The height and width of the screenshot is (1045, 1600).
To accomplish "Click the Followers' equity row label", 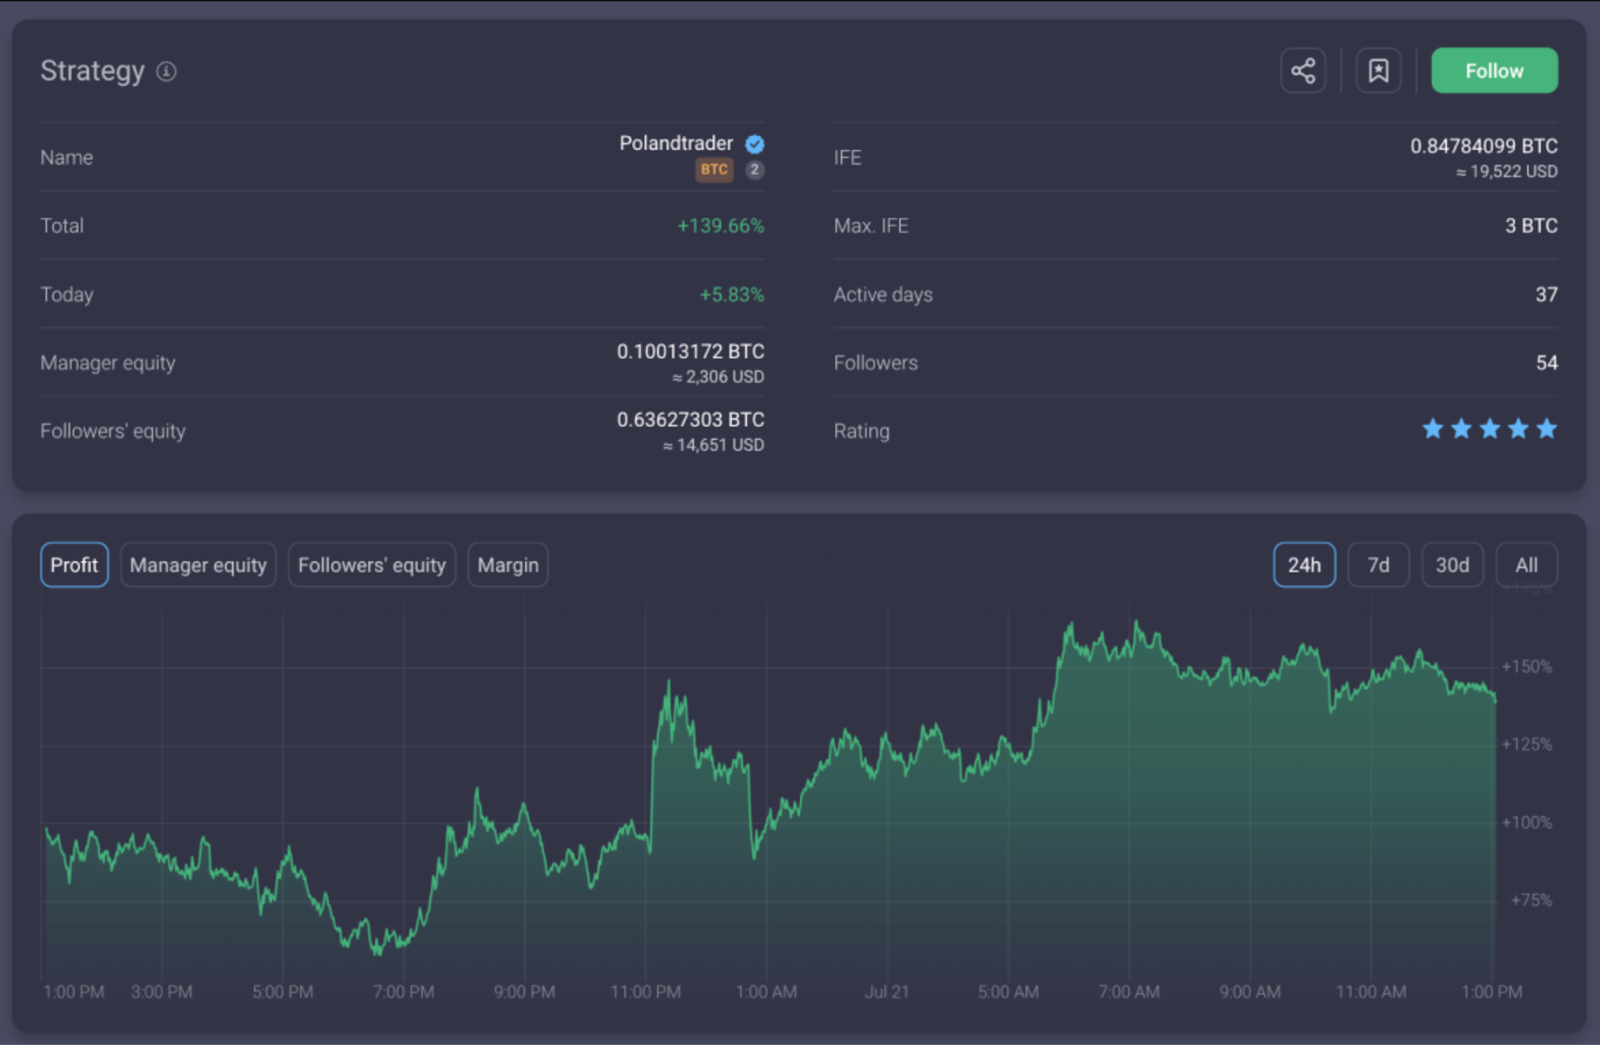I will [x=113, y=431].
